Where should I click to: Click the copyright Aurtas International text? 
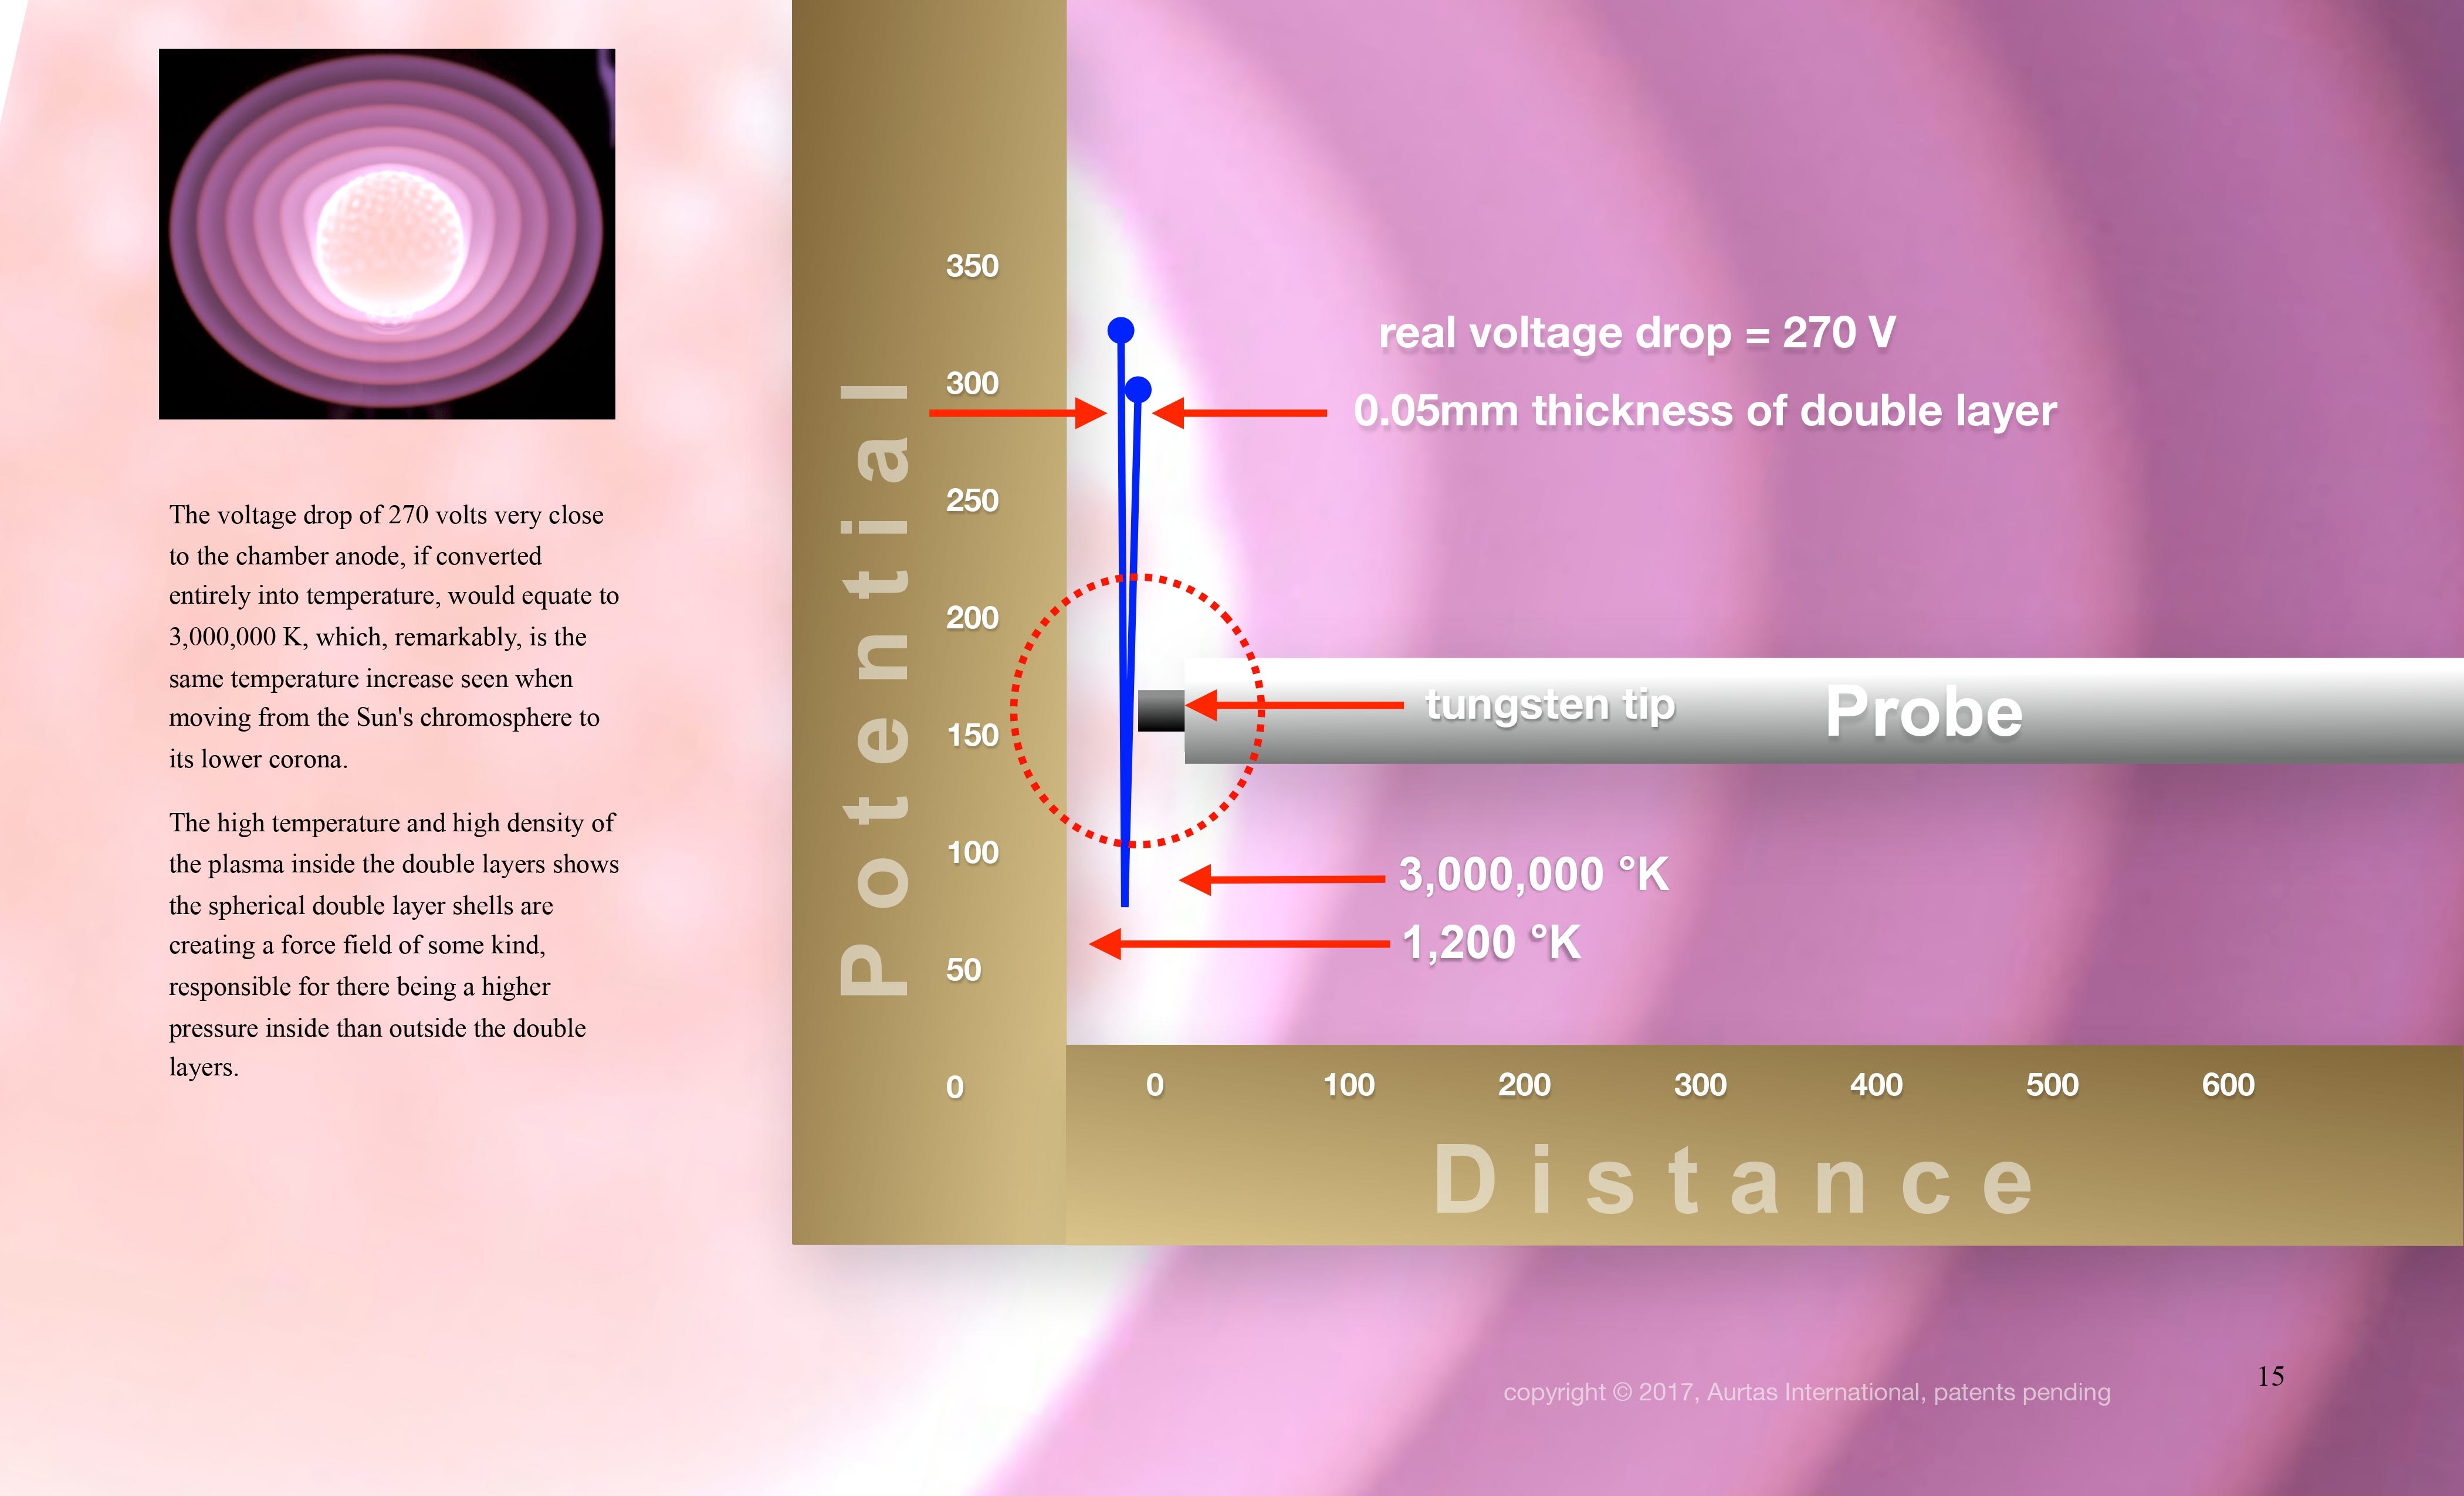click(1806, 1392)
